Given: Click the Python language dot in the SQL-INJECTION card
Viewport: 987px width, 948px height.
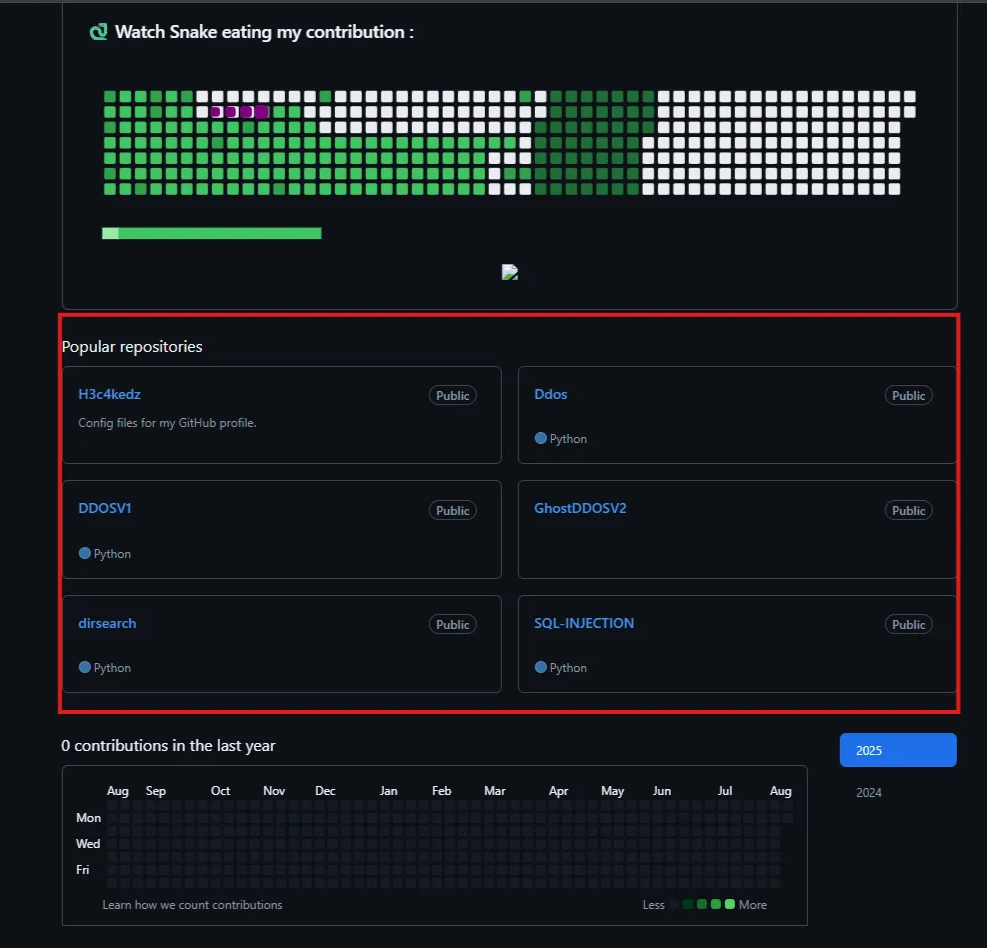Looking at the screenshot, I should 540,667.
